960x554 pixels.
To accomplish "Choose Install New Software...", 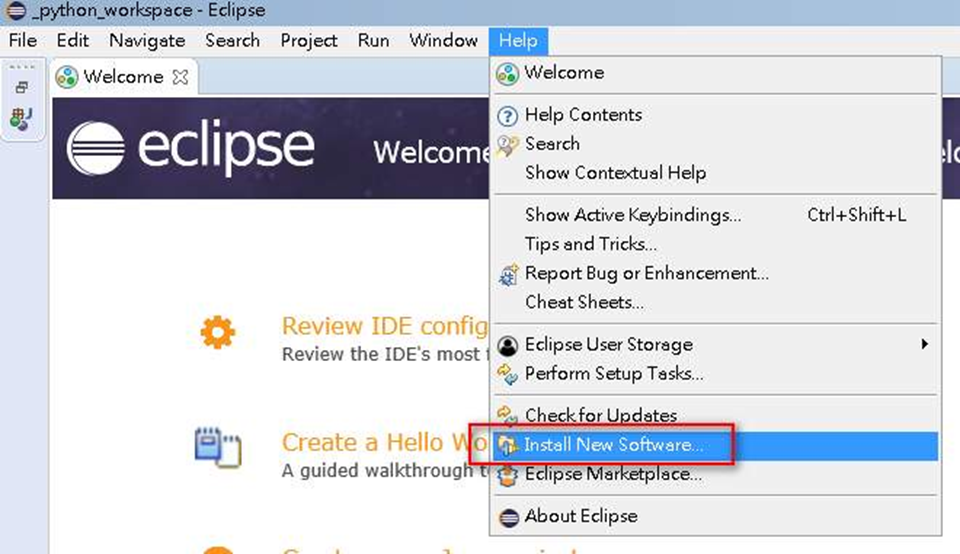I will point(715,445).
